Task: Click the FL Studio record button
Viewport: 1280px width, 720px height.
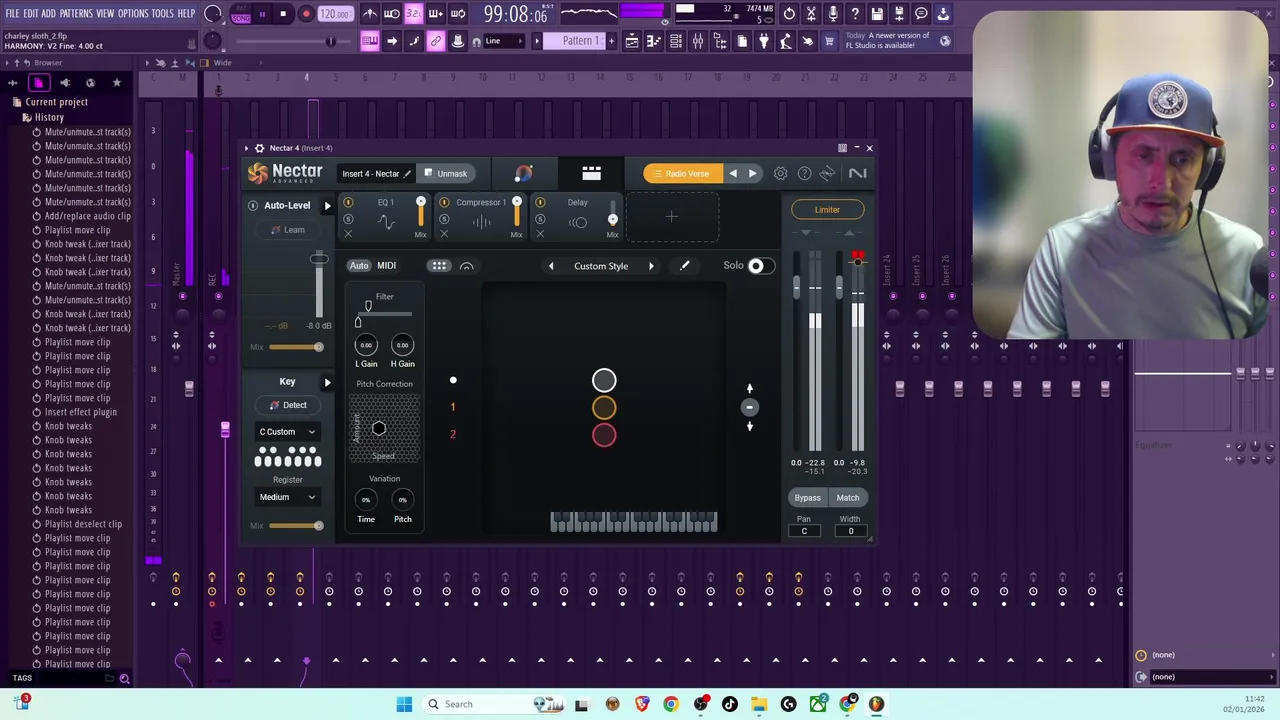Action: click(306, 14)
